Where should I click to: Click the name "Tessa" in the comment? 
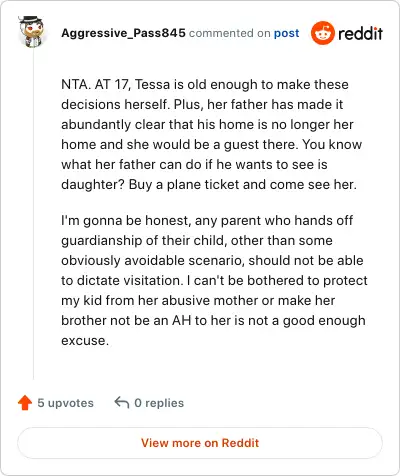pyautogui.click(x=153, y=84)
